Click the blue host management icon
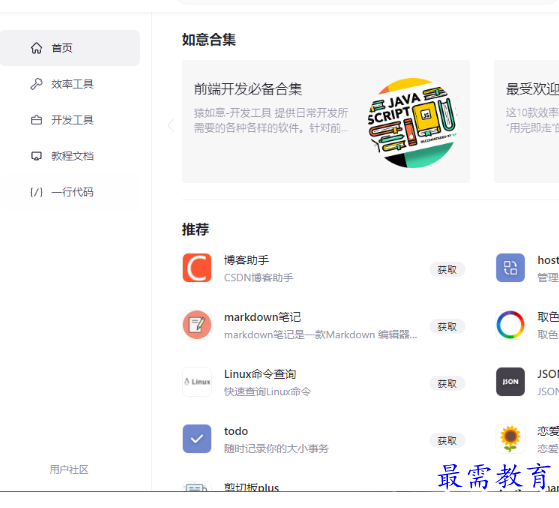The width and height of the screenshot is (559, 508). pos(510,268)
